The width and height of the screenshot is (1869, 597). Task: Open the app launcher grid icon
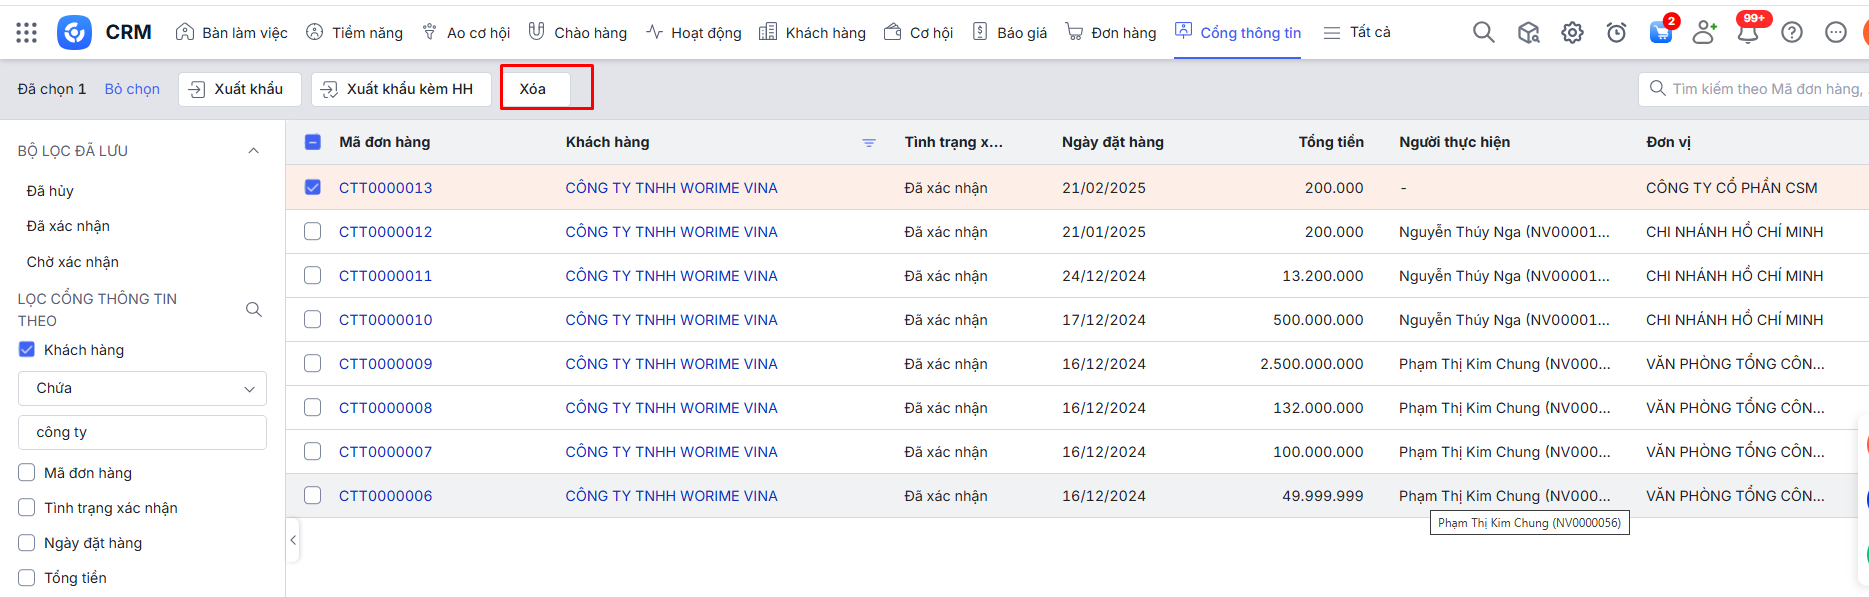pos(27,33)
